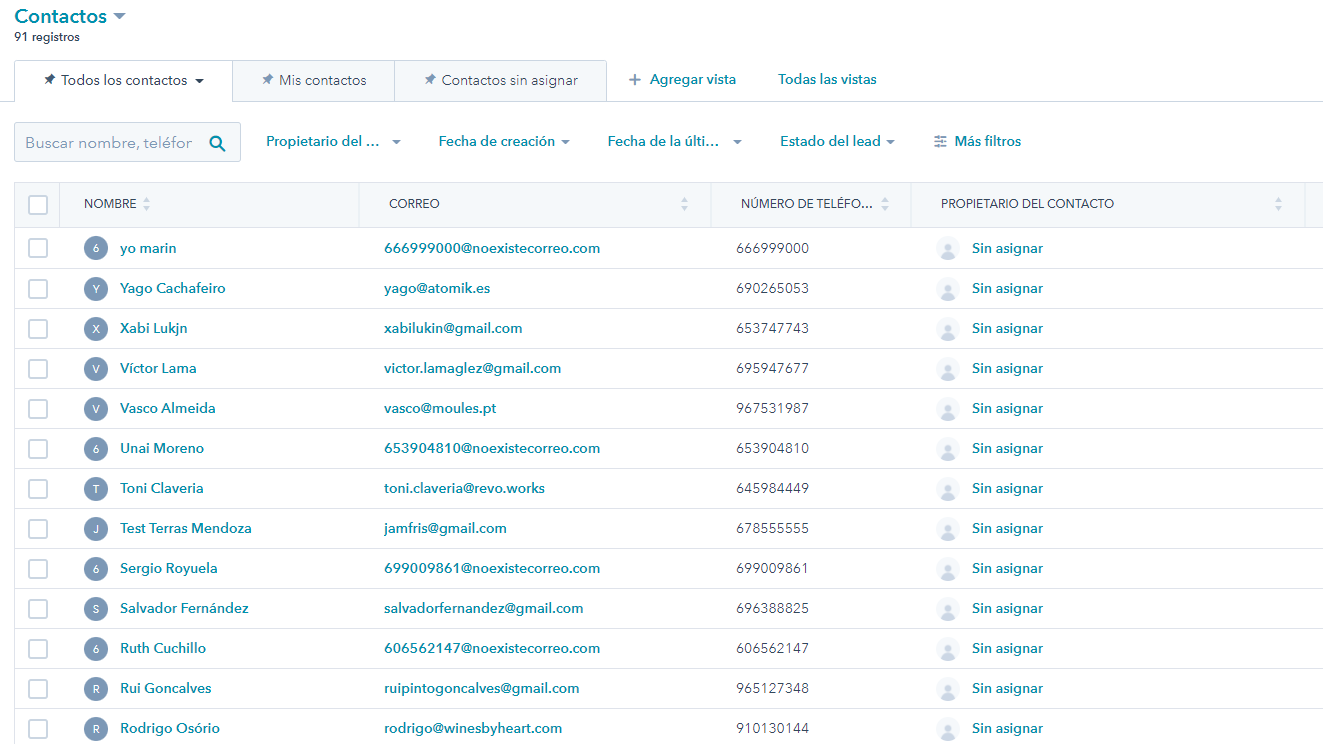Open the Salvador Fernández contact record
1323x744 pixels.
pyautogui.click(x=184, y=608)
